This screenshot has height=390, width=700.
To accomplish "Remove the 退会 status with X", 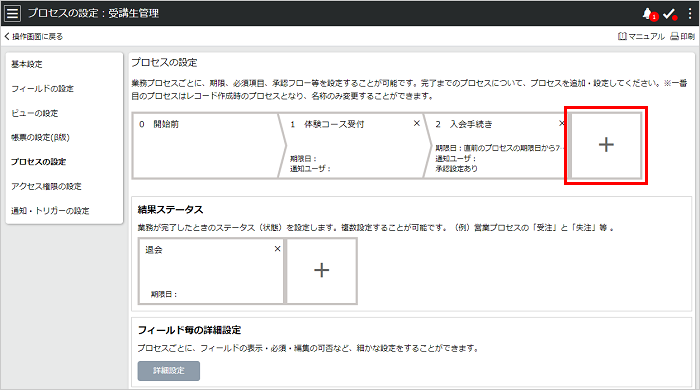I will pyautogui.click(x=277, y=249).
